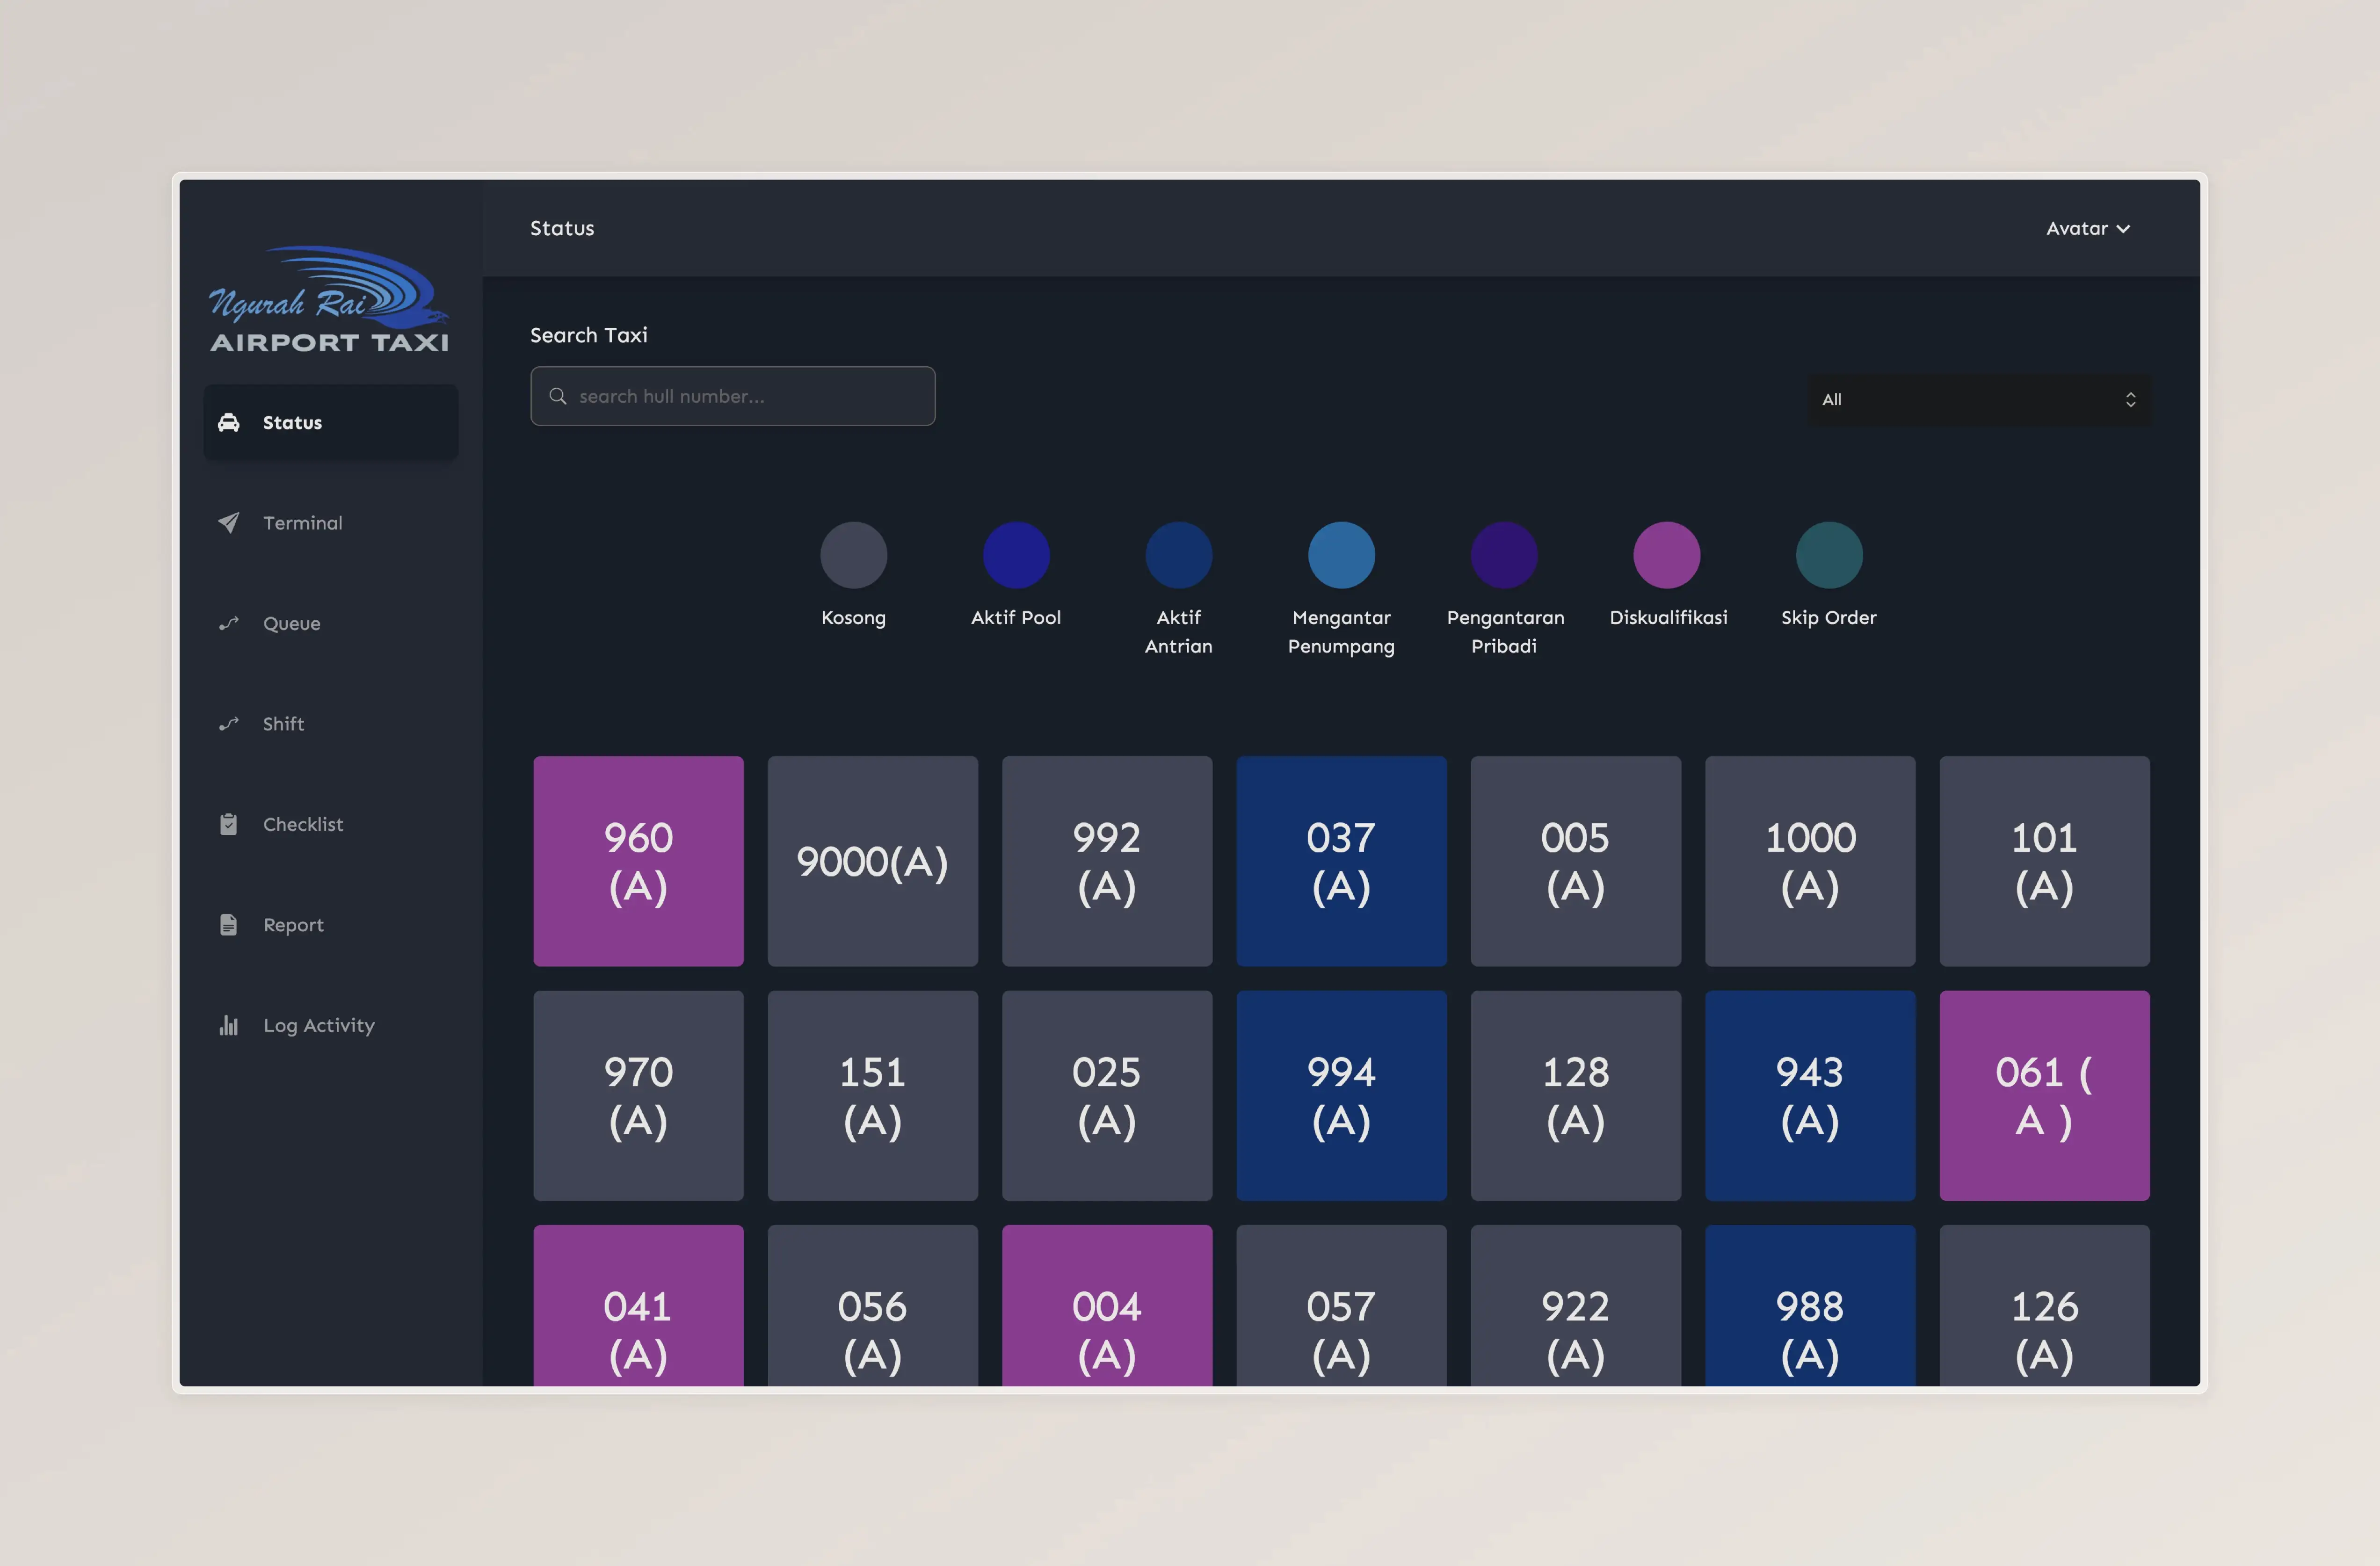The image size is (2380, 1566).
Task: Open the Terminal menu item
Action: coord(302,523)
